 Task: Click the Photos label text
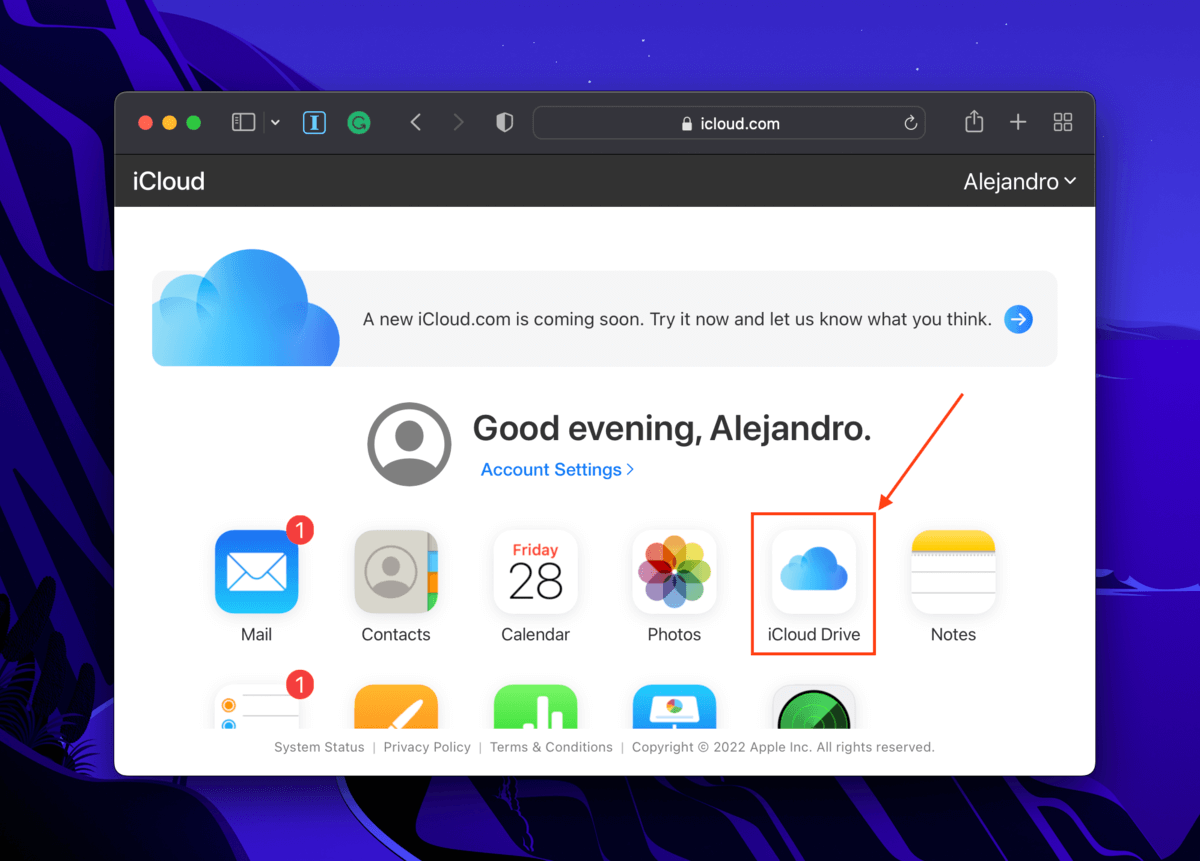674,635
